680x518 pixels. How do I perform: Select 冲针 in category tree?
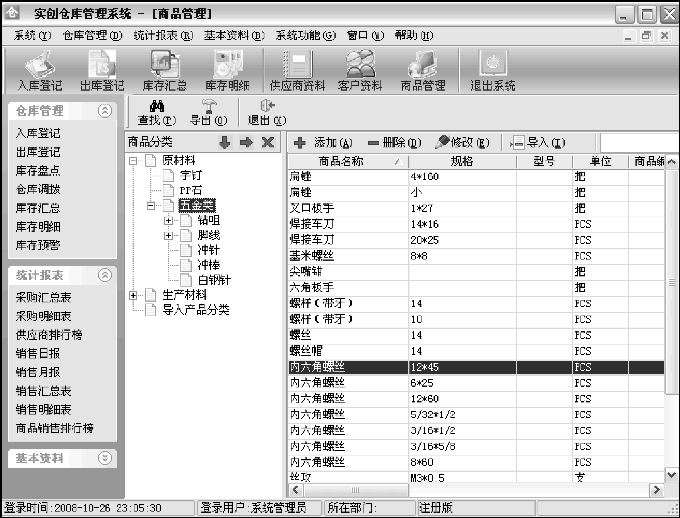point(209,250)
